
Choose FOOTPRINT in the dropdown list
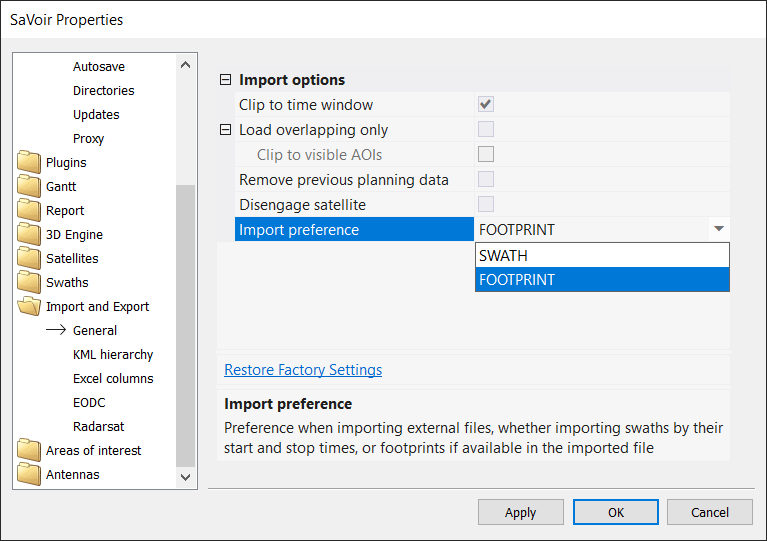[x=602, y=280]
